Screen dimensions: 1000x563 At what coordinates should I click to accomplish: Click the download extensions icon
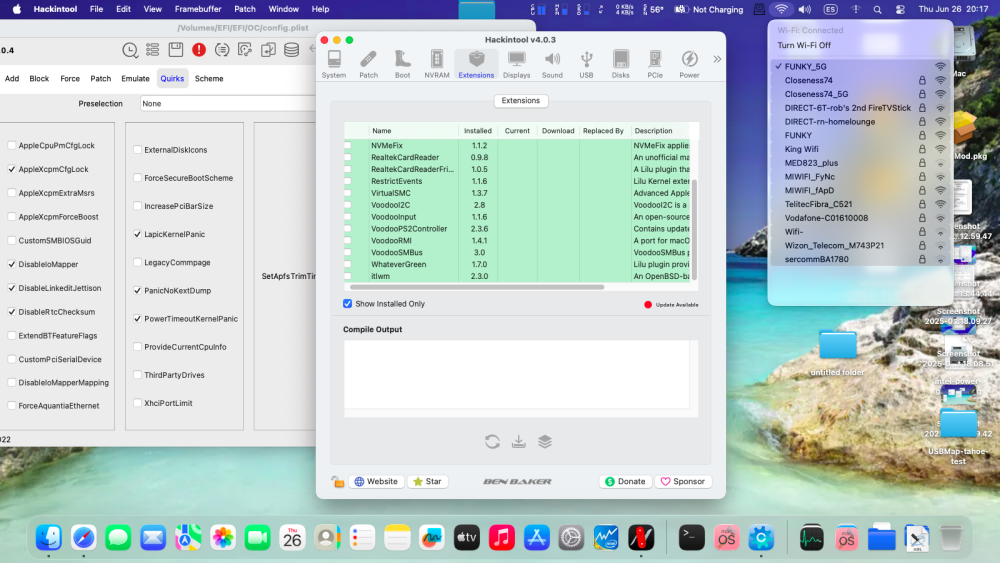tap(518, 441)
